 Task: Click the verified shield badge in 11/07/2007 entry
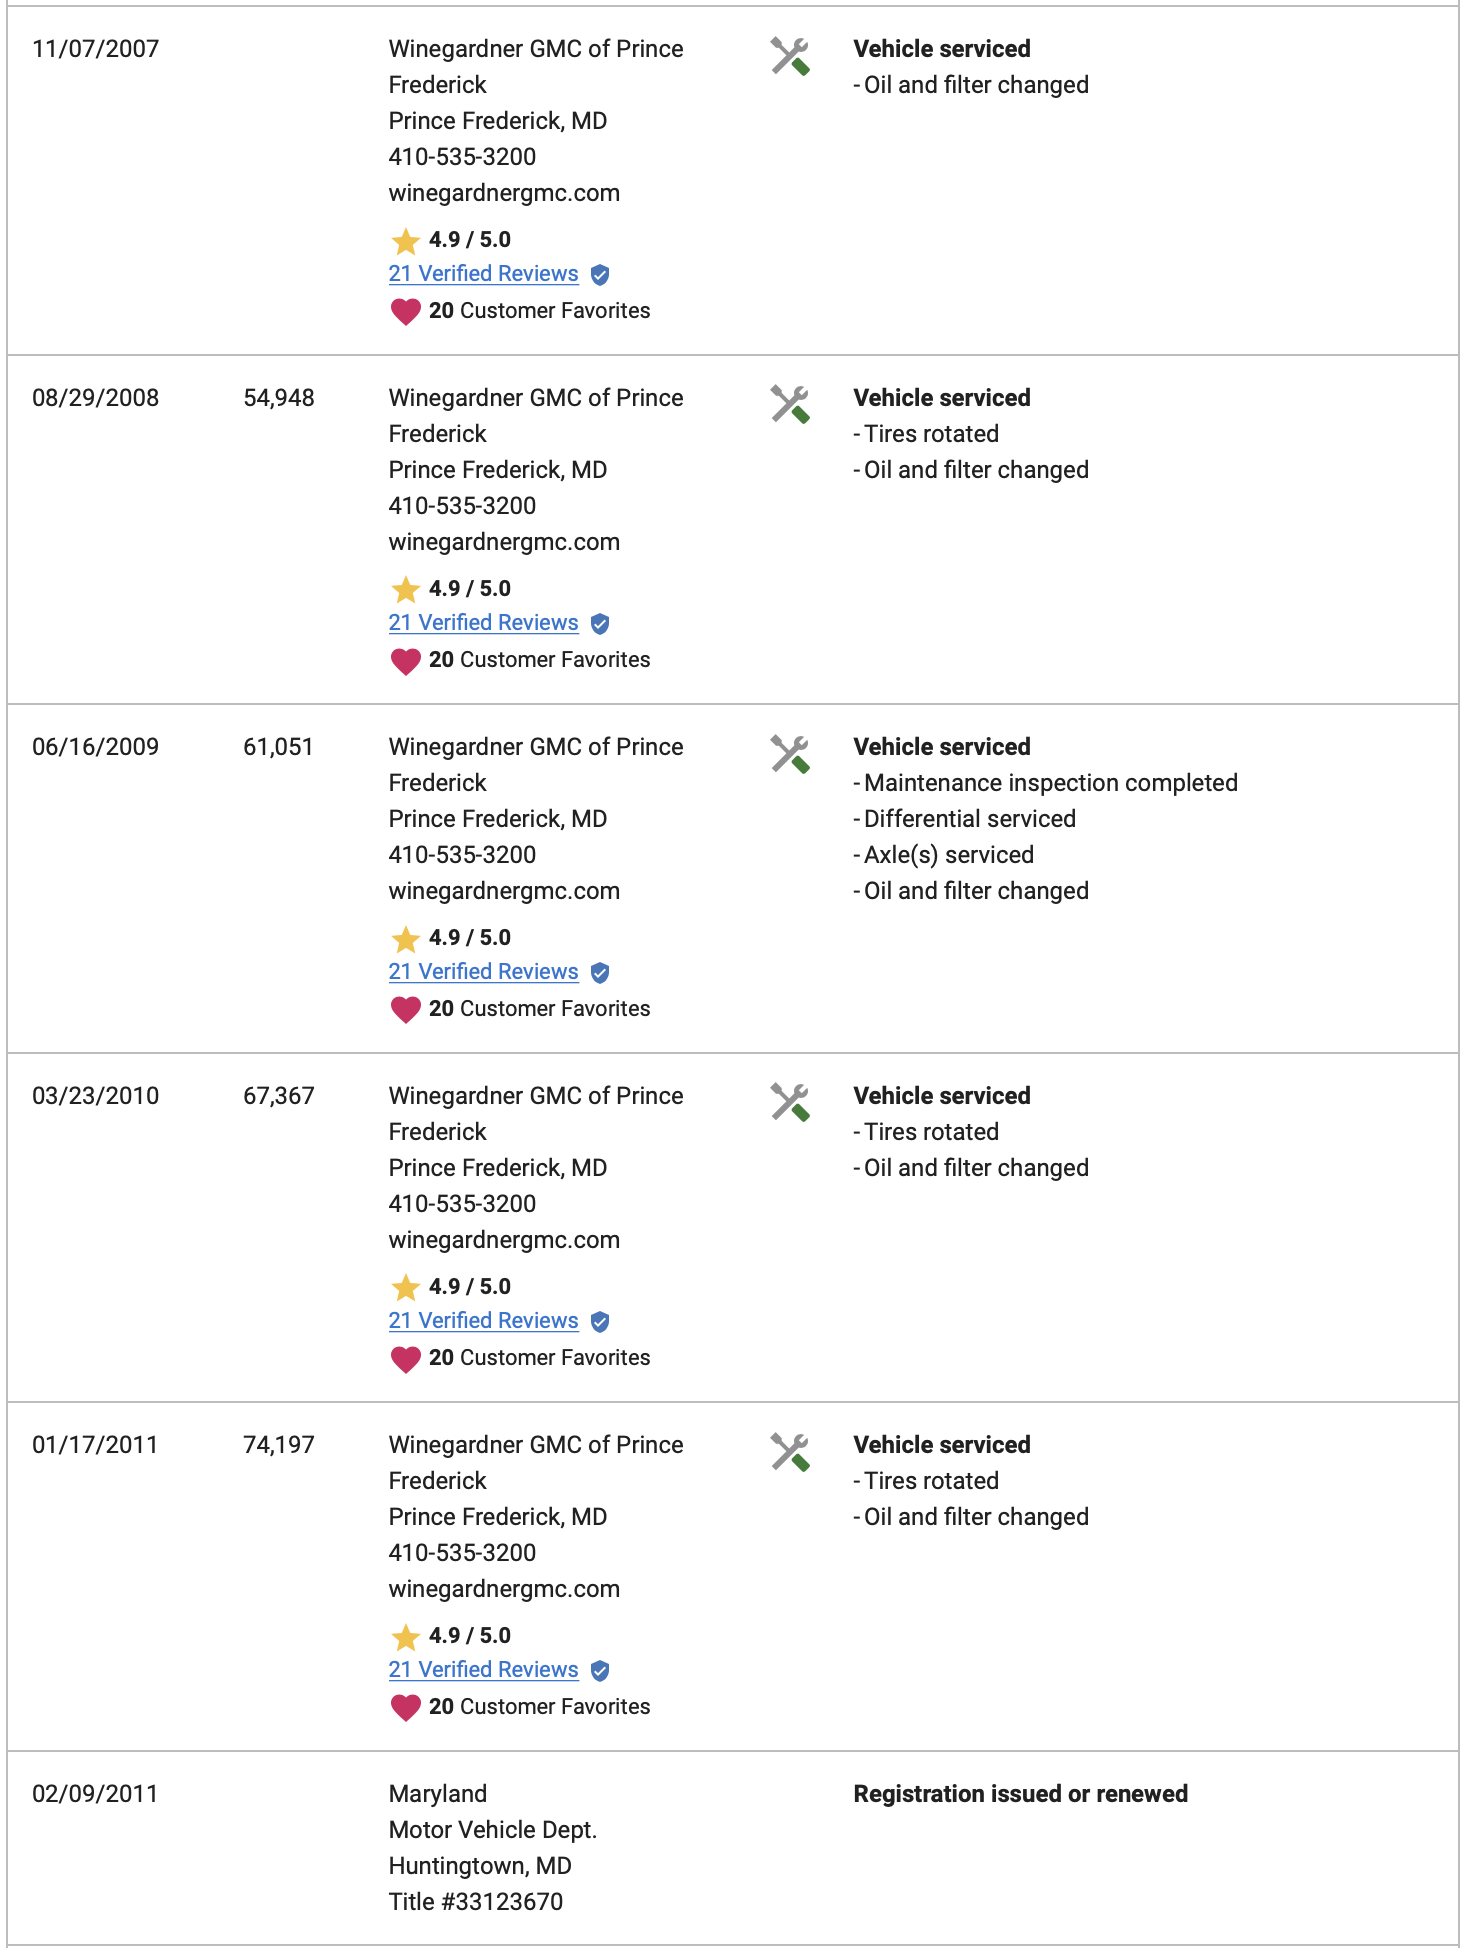(600, 274)
